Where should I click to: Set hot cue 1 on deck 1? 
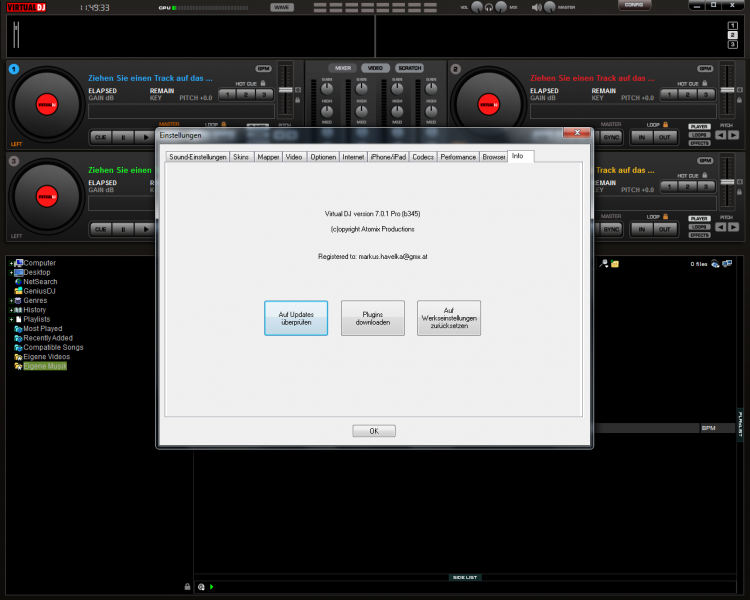coord(228,94)
